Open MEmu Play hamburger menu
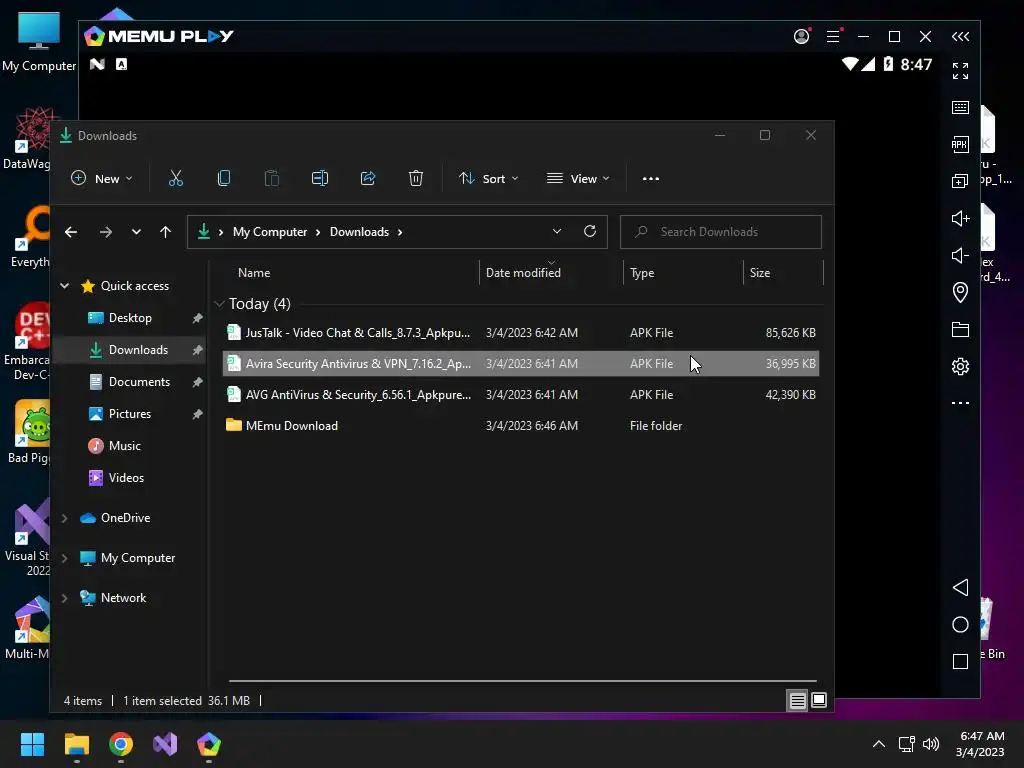Screen dimensions: 1024x768 point(833,37)
